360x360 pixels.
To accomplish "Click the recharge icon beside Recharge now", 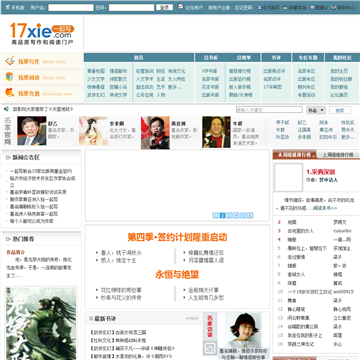I will pyautogui.click(x=10, y=92).
